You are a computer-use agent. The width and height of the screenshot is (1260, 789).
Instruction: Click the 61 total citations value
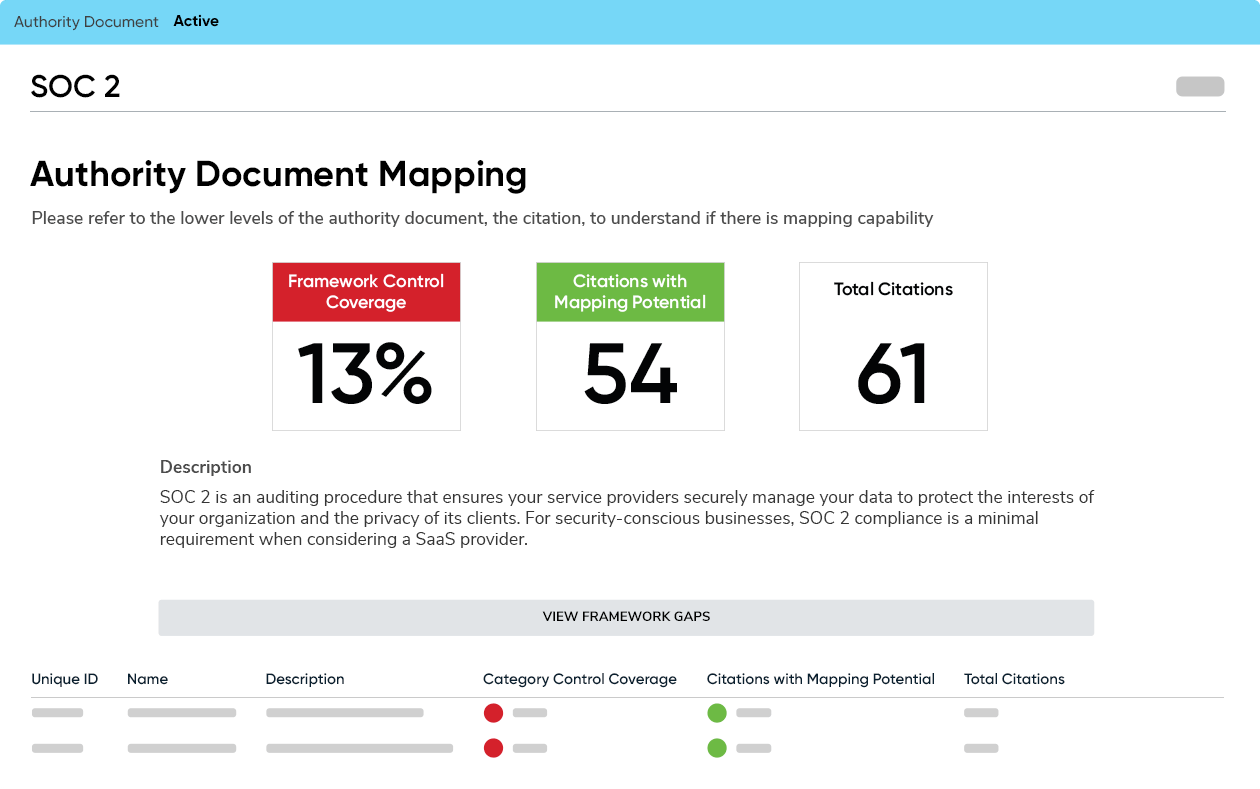click(893, 375)
